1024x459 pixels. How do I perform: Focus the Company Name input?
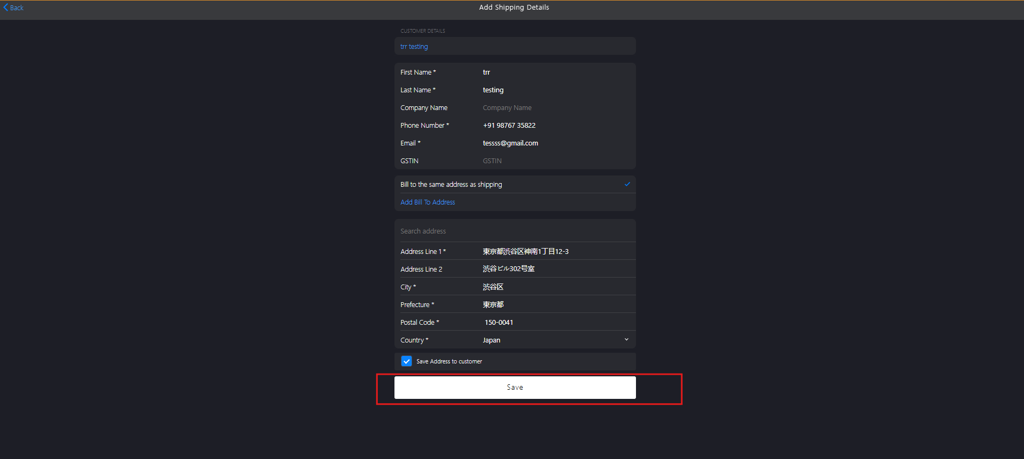click(557, 108)
